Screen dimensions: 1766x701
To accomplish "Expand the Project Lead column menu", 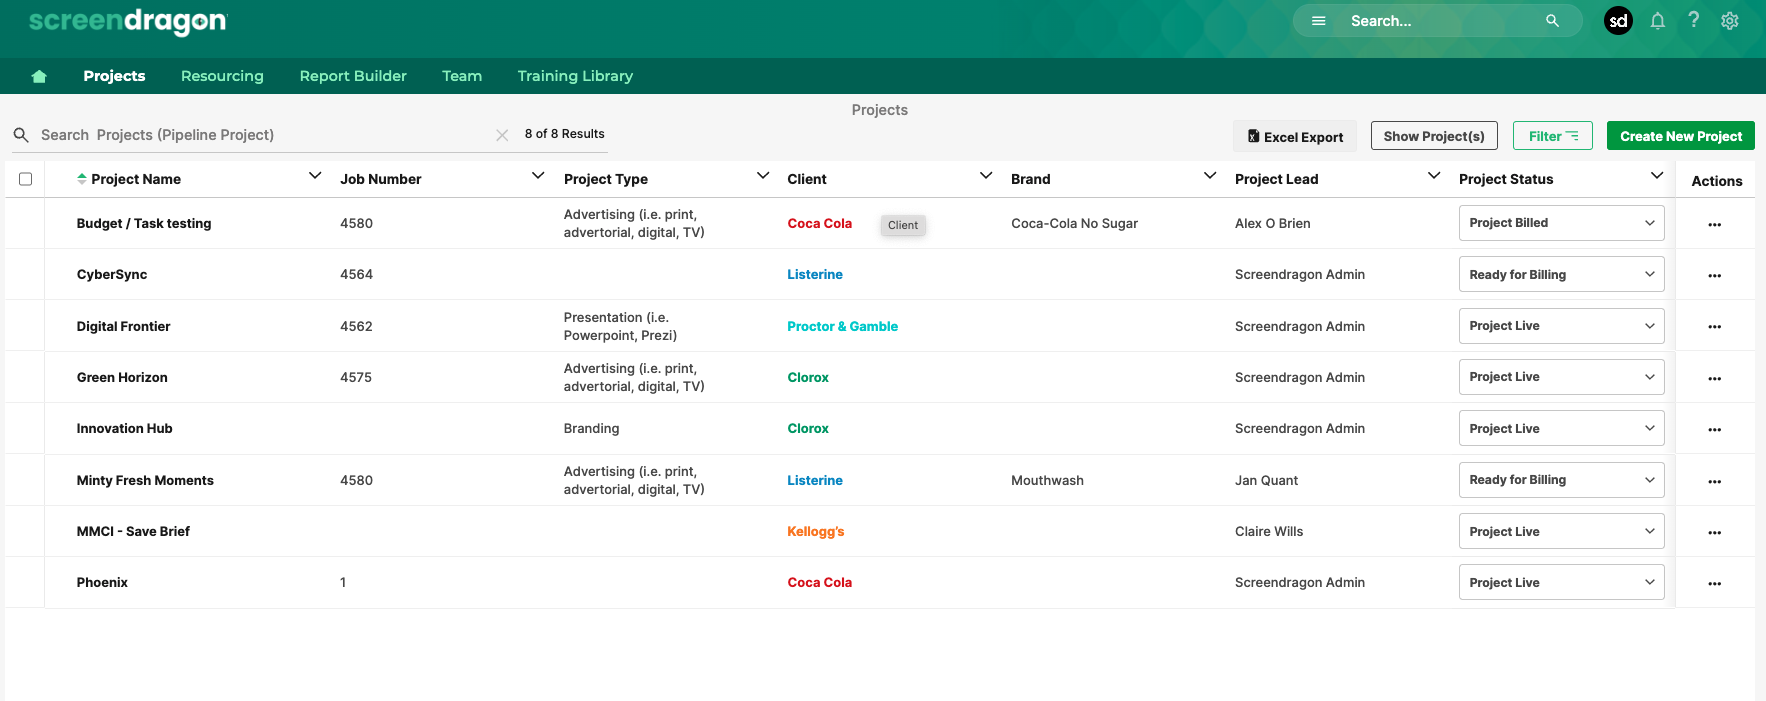I will [1434, 176].
